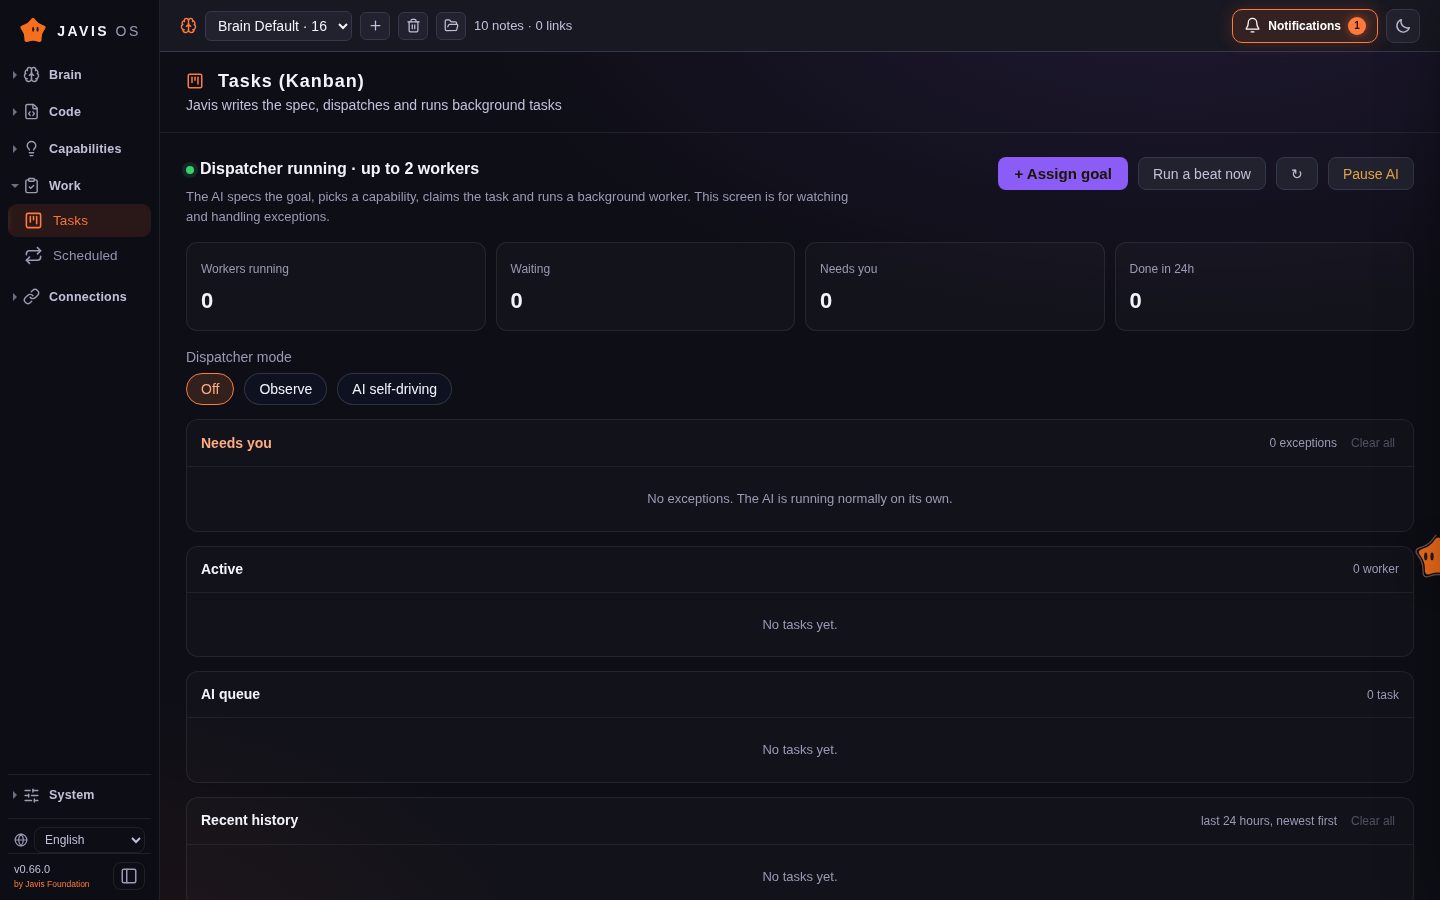Expand the Code section in sidebar
Viewport: 1440px width, 900px height.
[80, 112]
